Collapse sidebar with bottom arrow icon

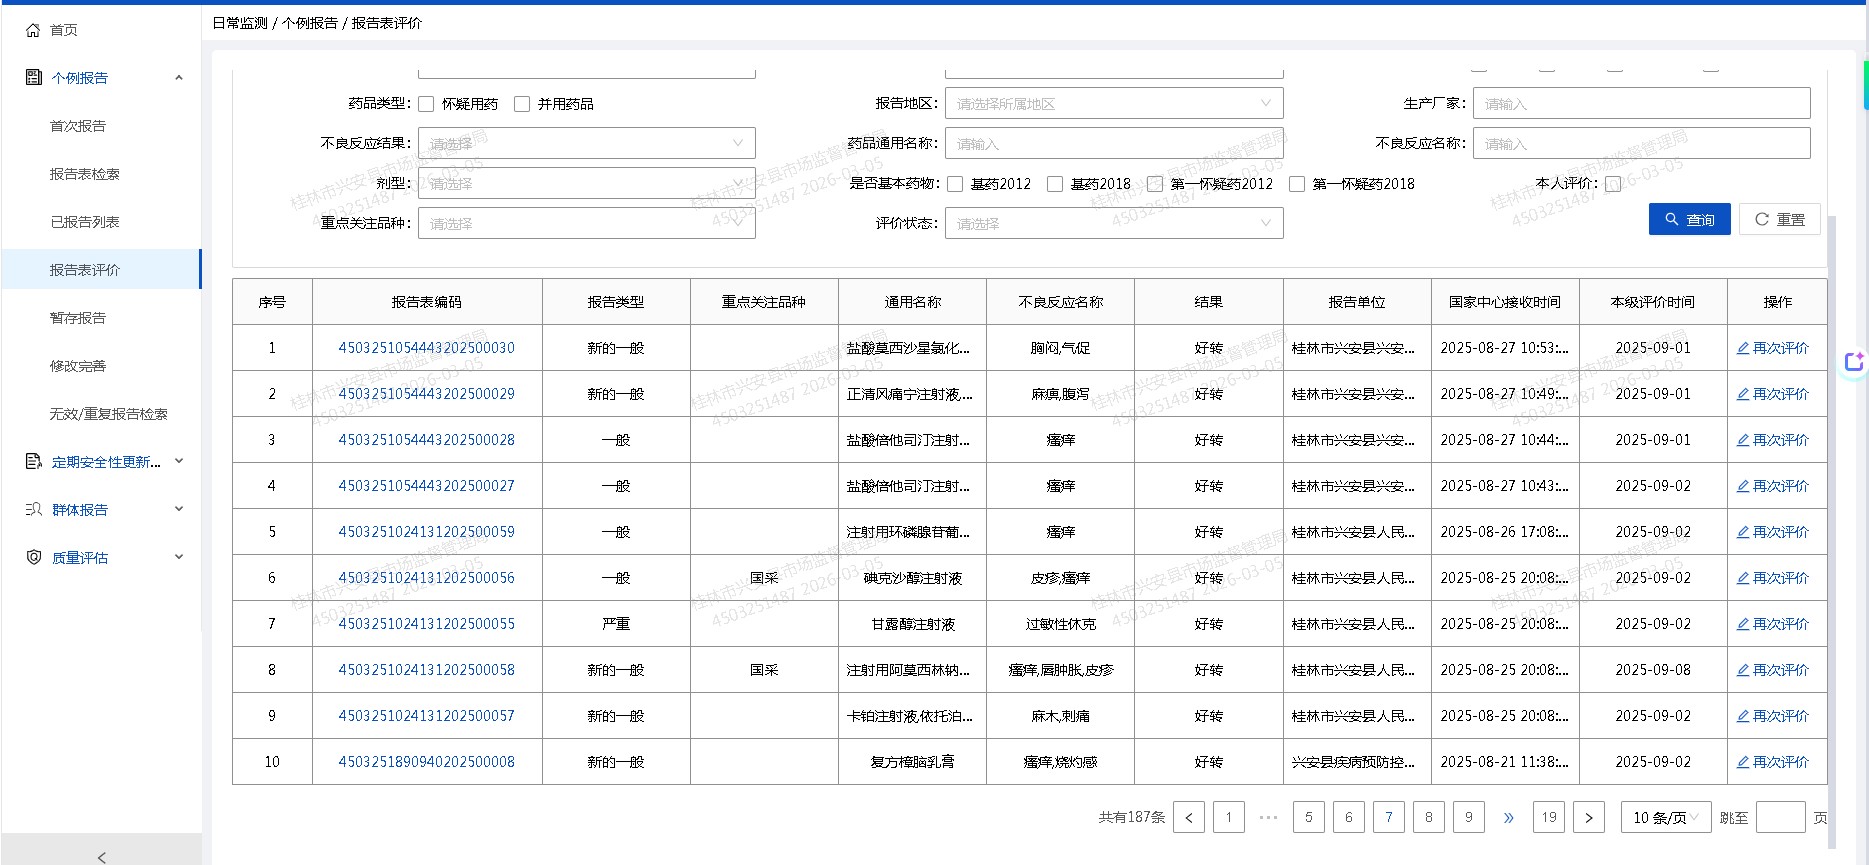coord(101,856)
